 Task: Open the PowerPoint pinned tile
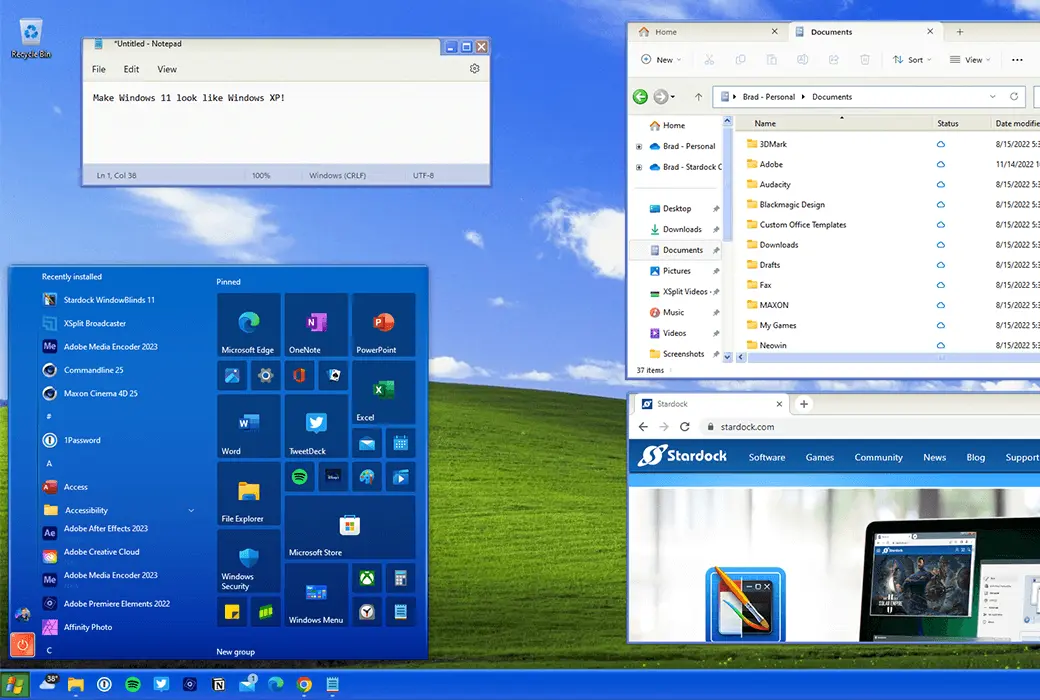click(383, 325)
